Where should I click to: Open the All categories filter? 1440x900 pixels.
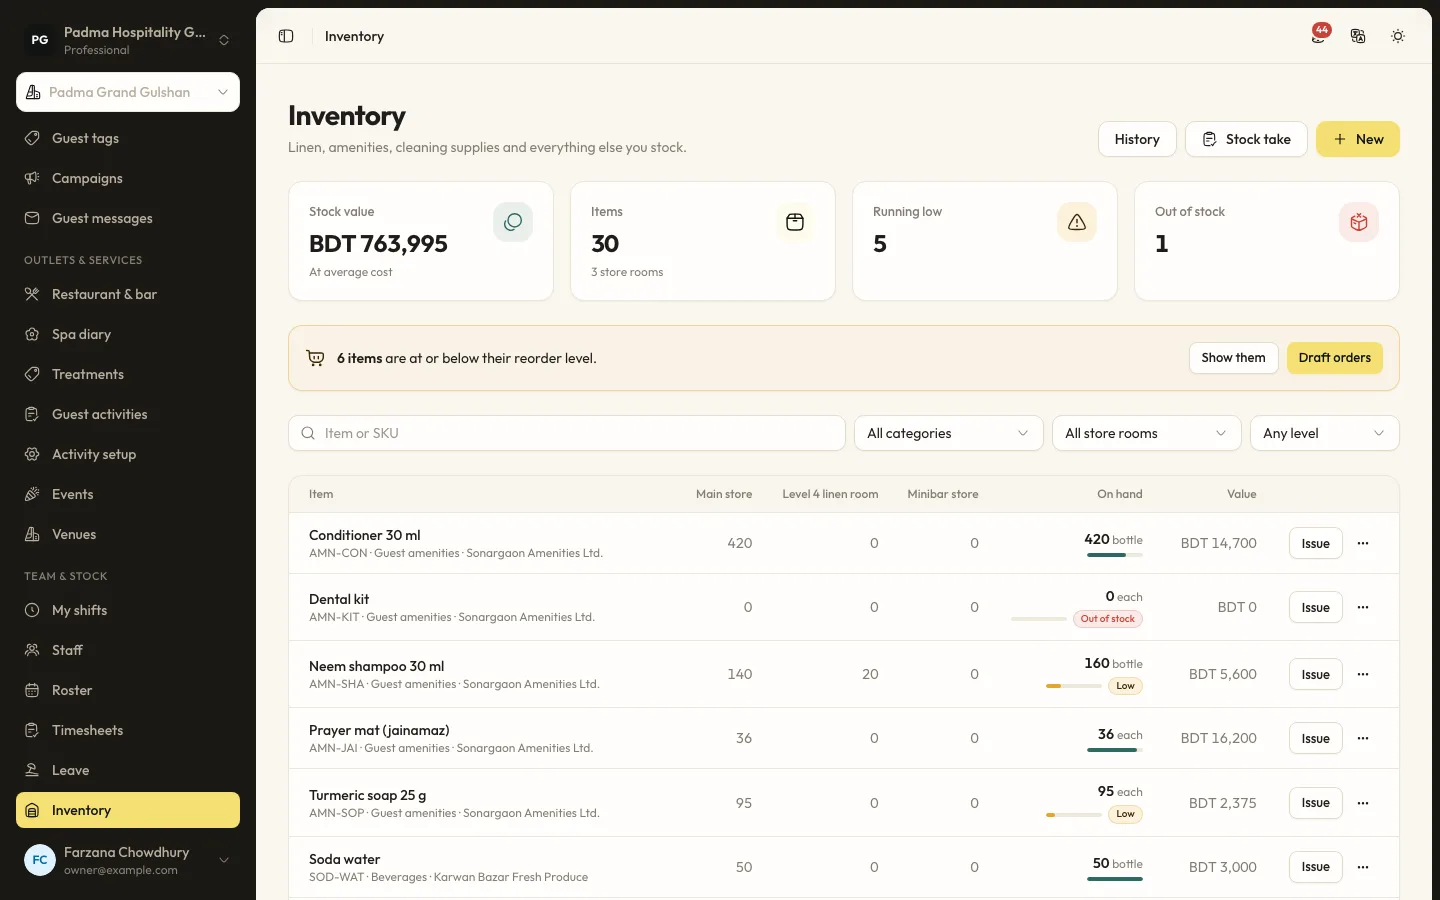pos(948,433)
